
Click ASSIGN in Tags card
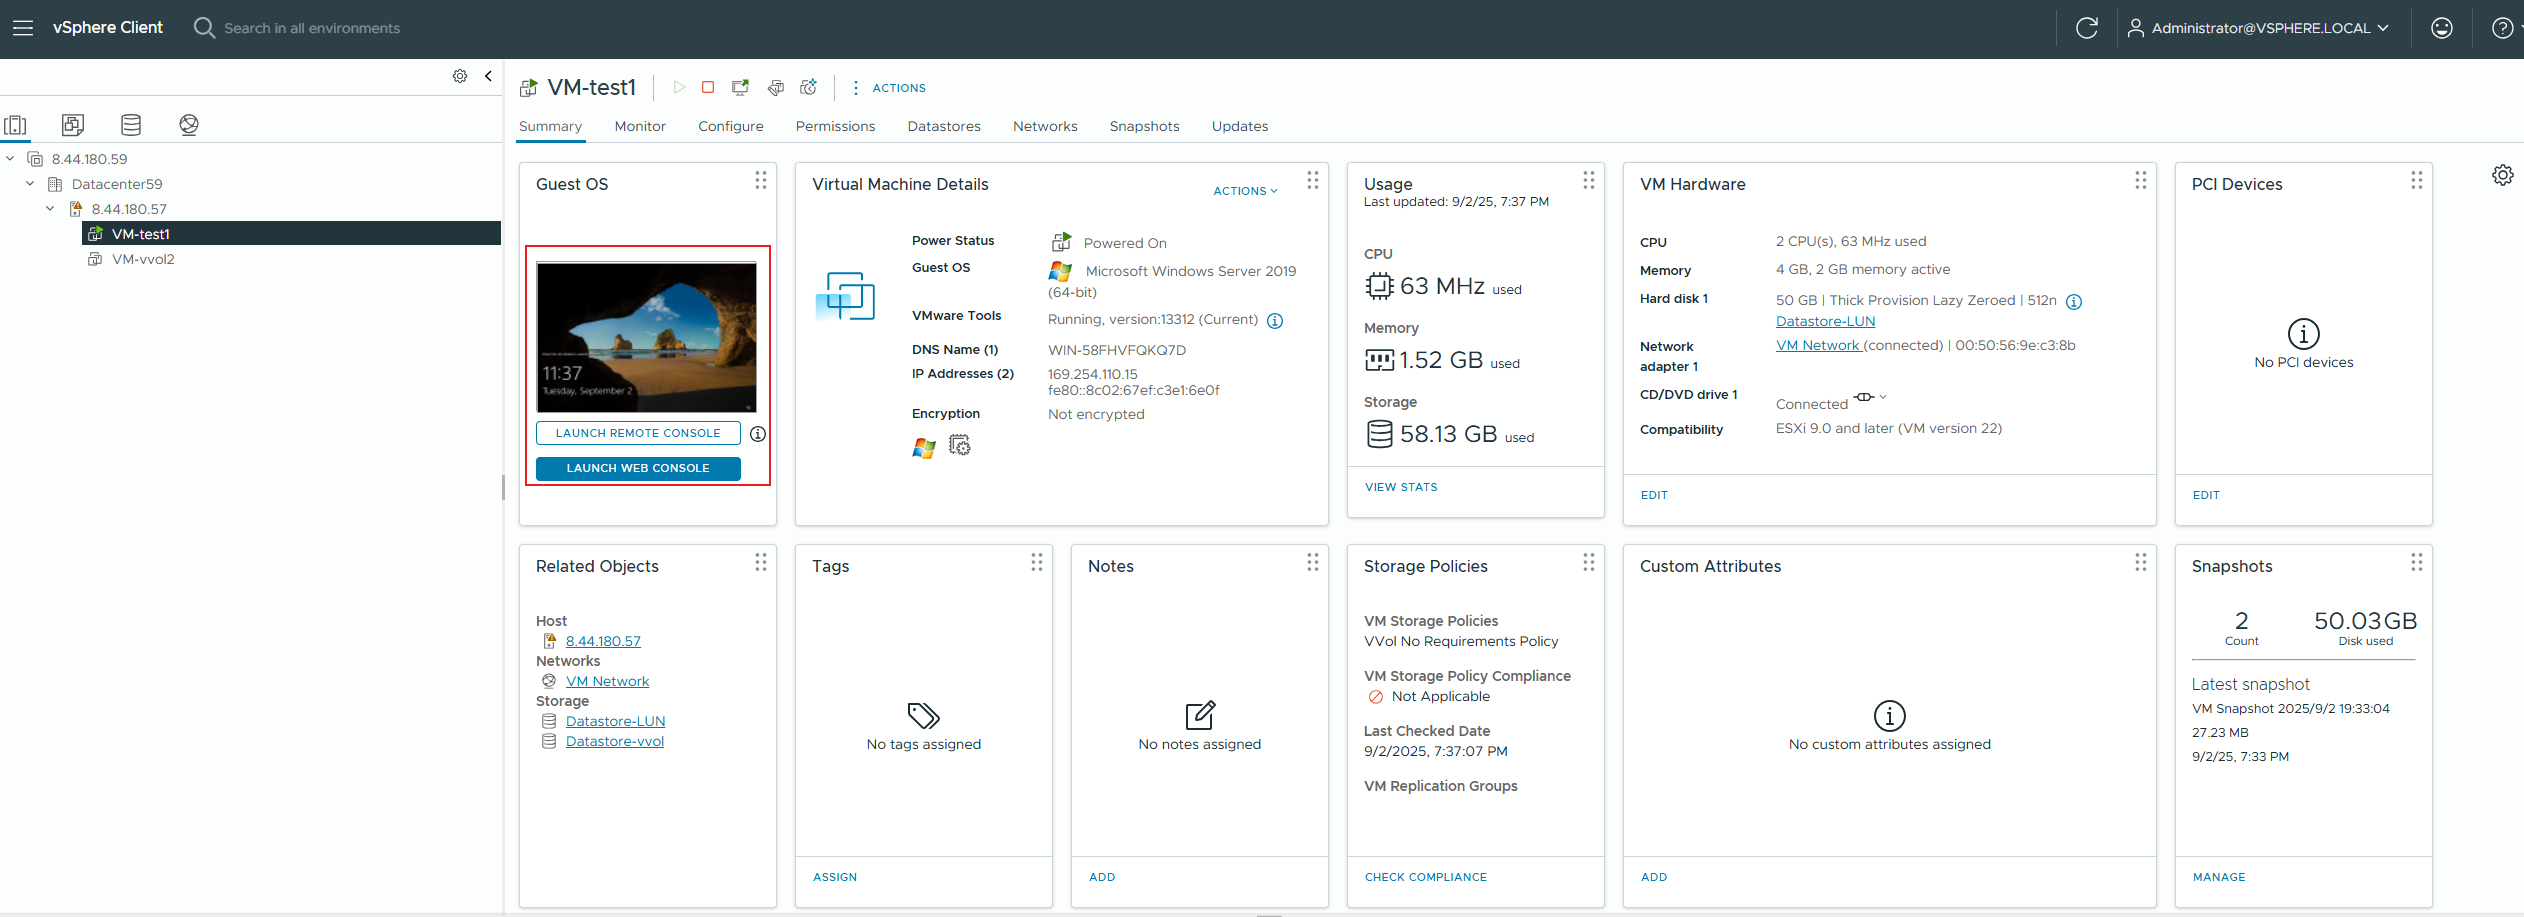coord(835,877)
